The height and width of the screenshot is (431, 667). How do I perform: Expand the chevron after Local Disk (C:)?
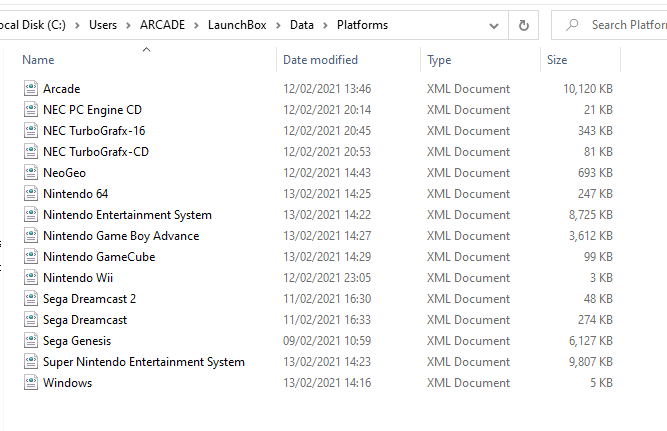click(x=77, y=26)
